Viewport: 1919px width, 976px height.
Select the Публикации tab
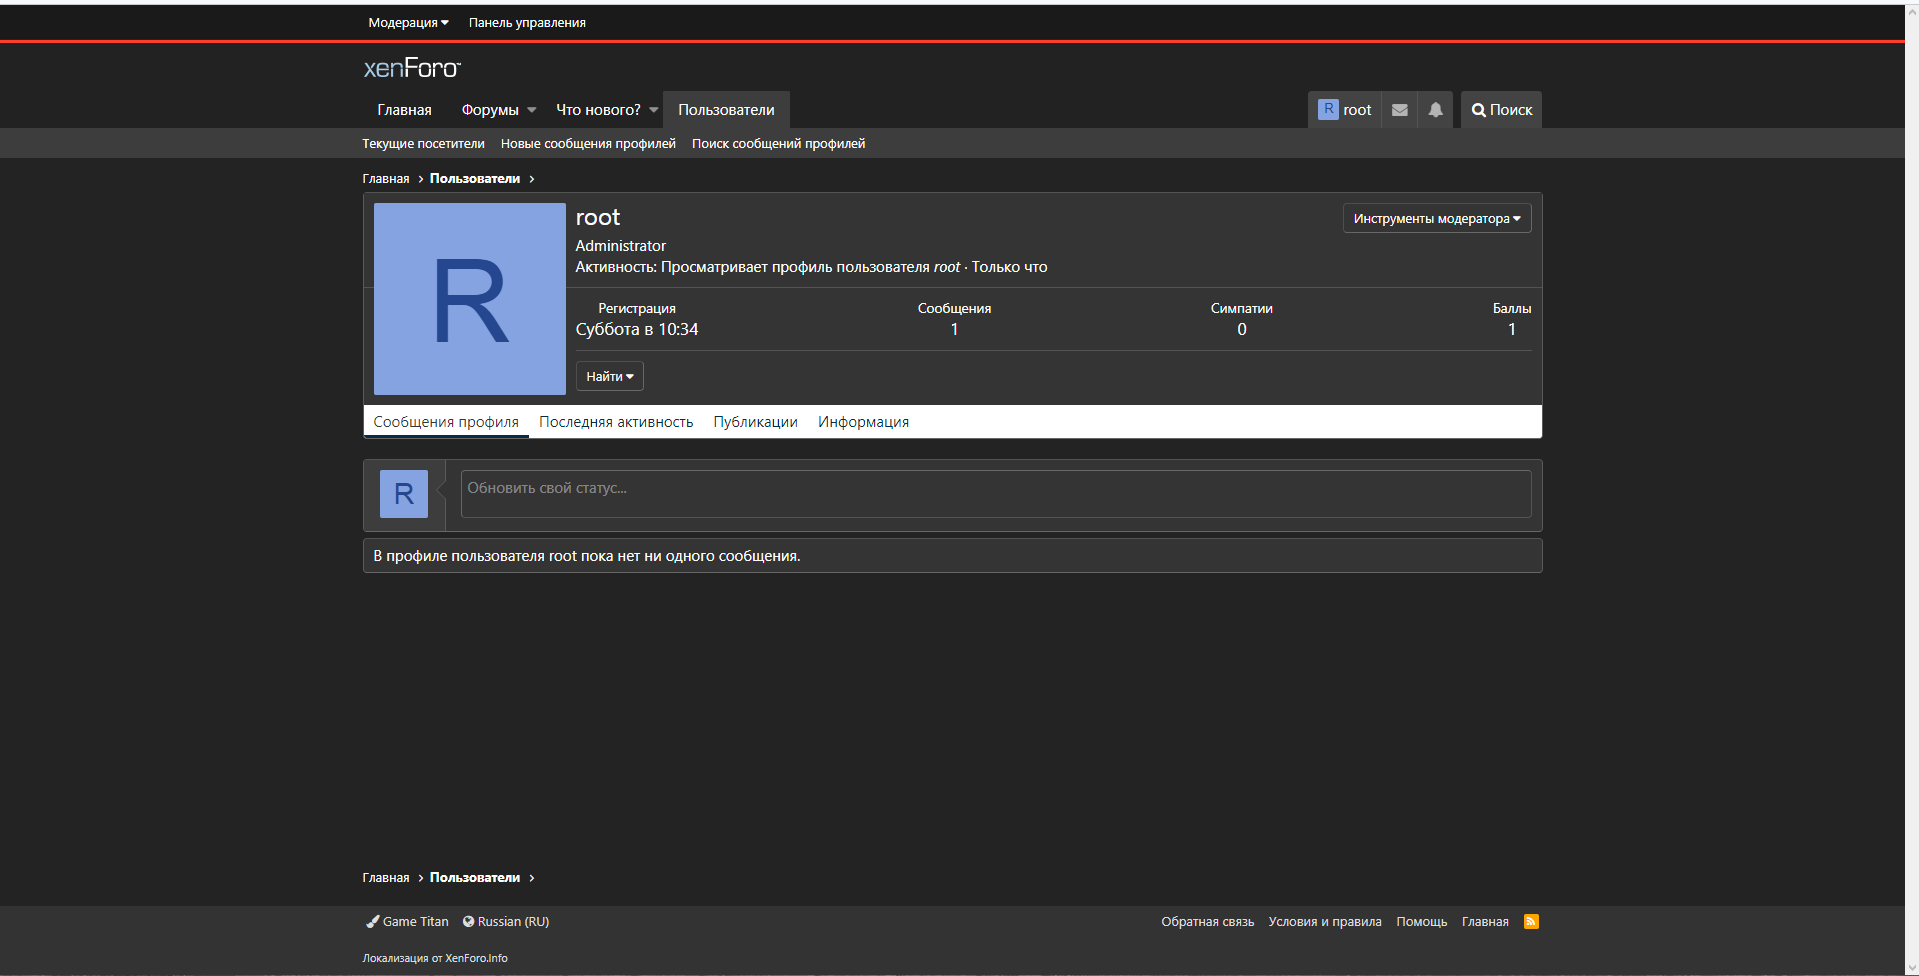pos(755,422)
